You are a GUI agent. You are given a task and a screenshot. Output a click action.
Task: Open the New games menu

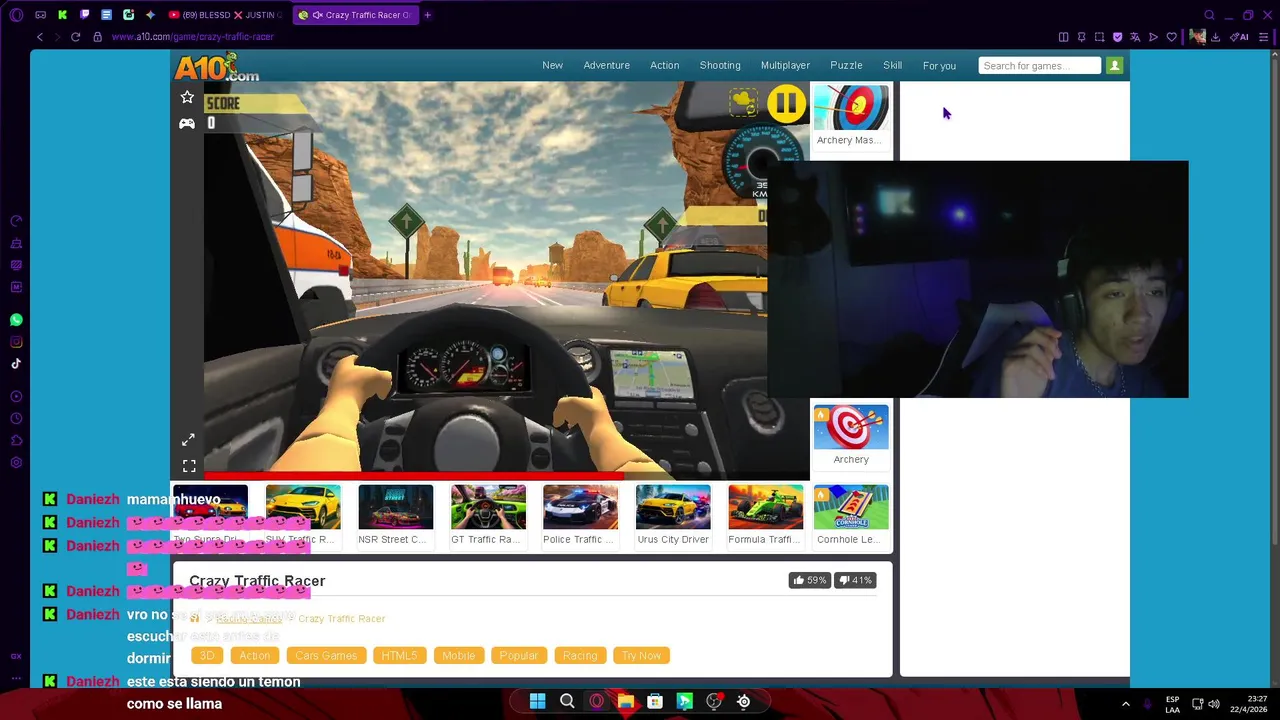[x=552, y=65]
